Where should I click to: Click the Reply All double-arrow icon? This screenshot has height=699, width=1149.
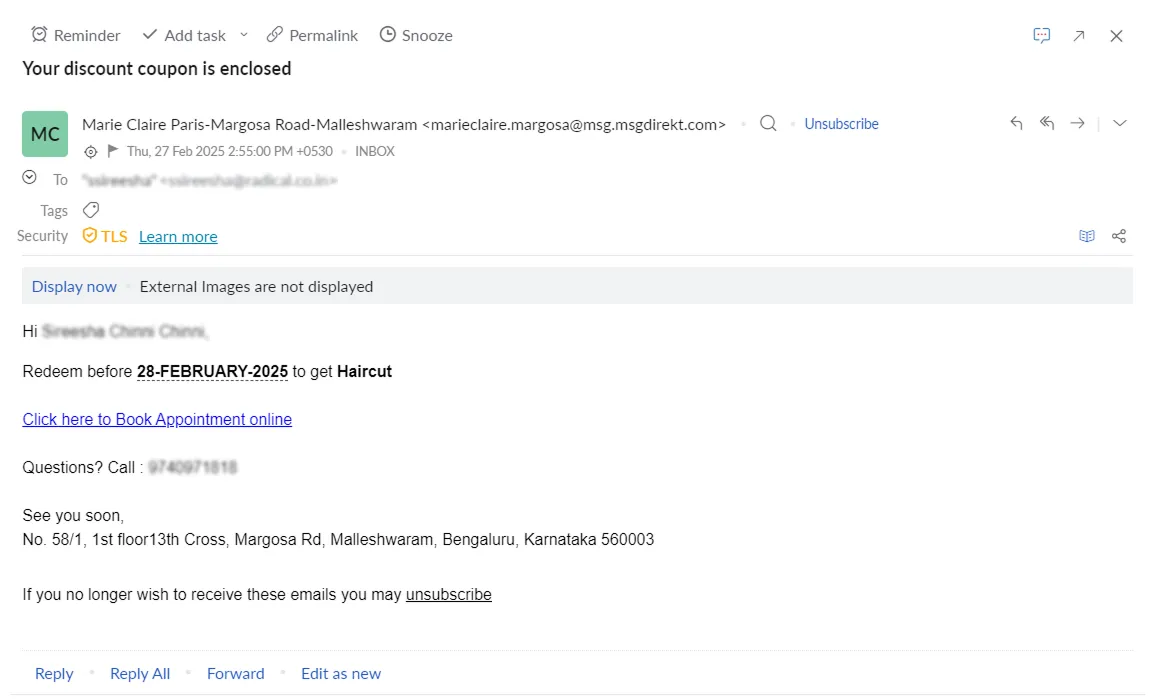[1047, 123]
